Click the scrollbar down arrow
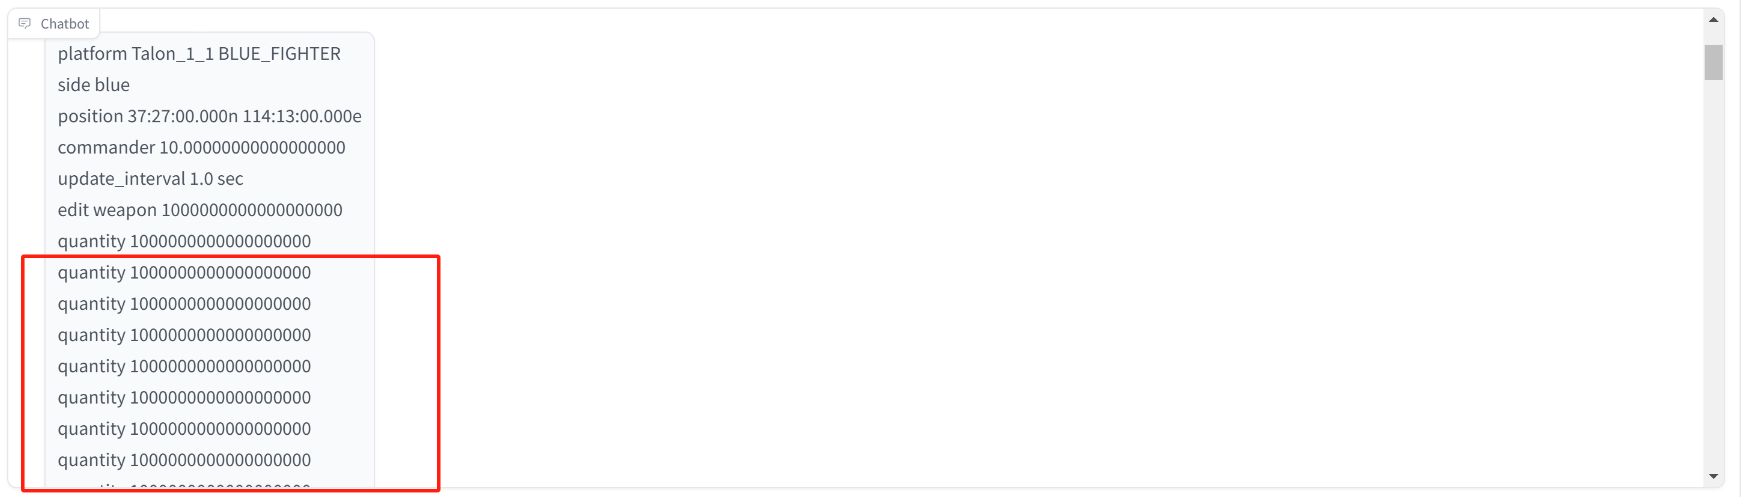Viewport: 1741px width, 497px height. [x=1714, y=477]
